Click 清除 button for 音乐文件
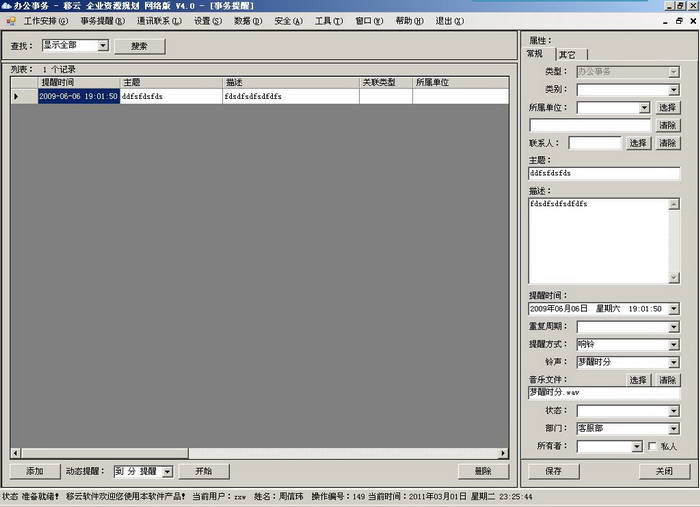Screen dimensions: 700x507 668,380
